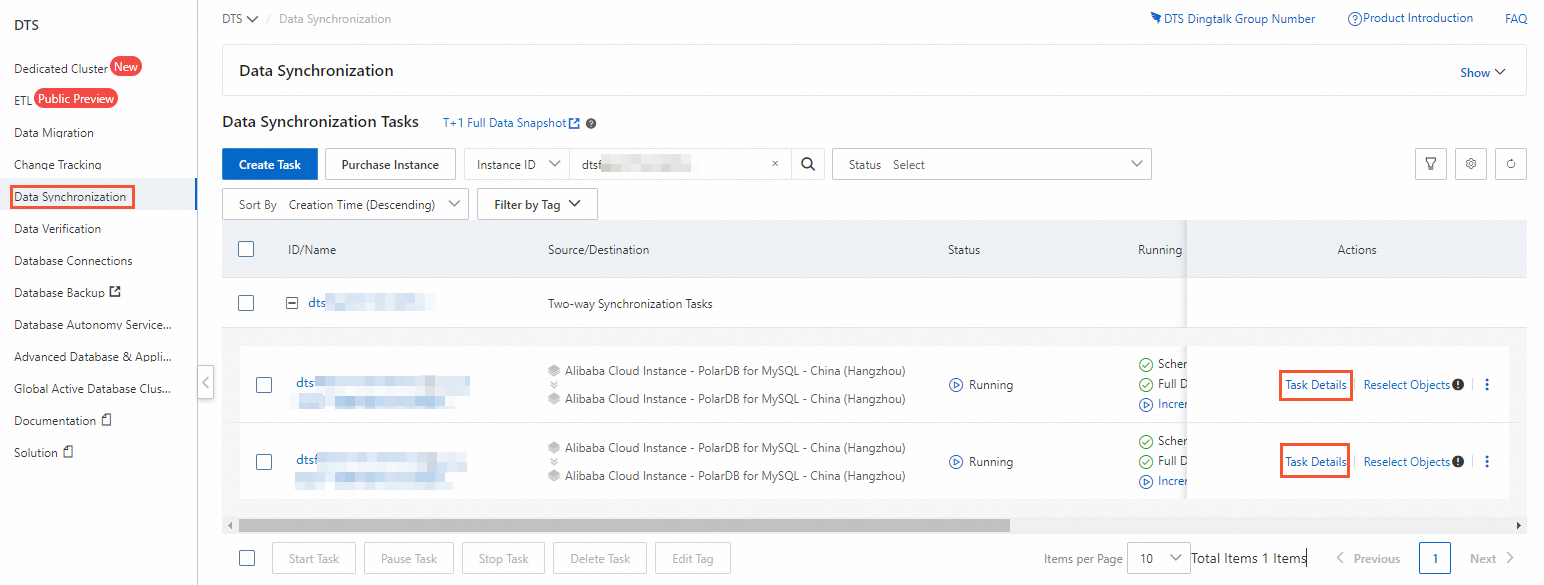Image resolution: width=1544 pixels, height=585 pixels.
Task: Click the filter funnel icon
Action: 1431,164
